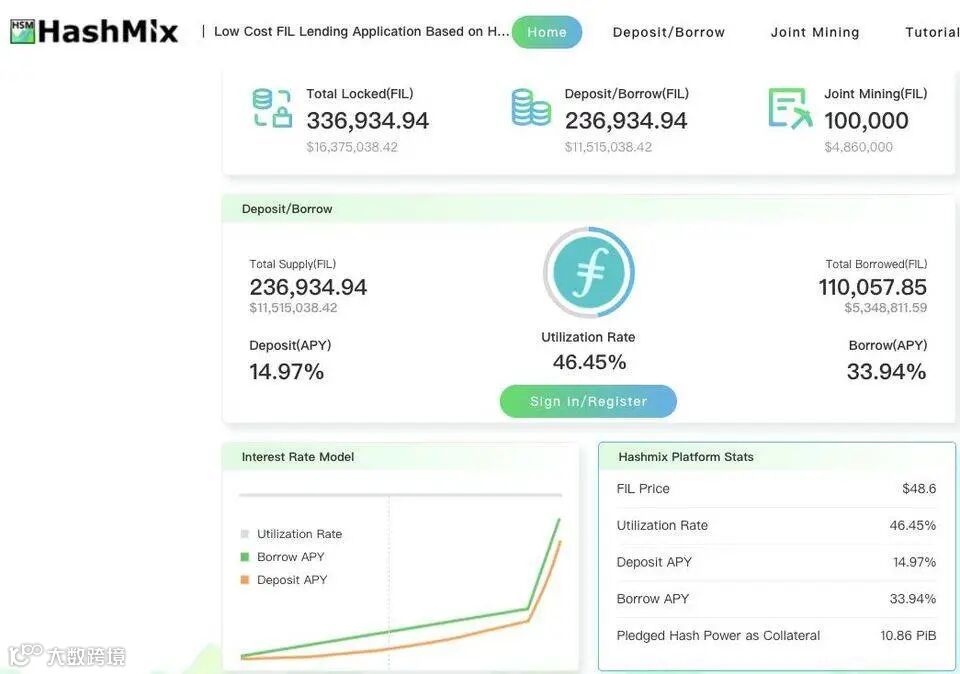Screen dimensions: 960x674
Task: Click the Interest Rate Model header
Action: tap(298, 457)
